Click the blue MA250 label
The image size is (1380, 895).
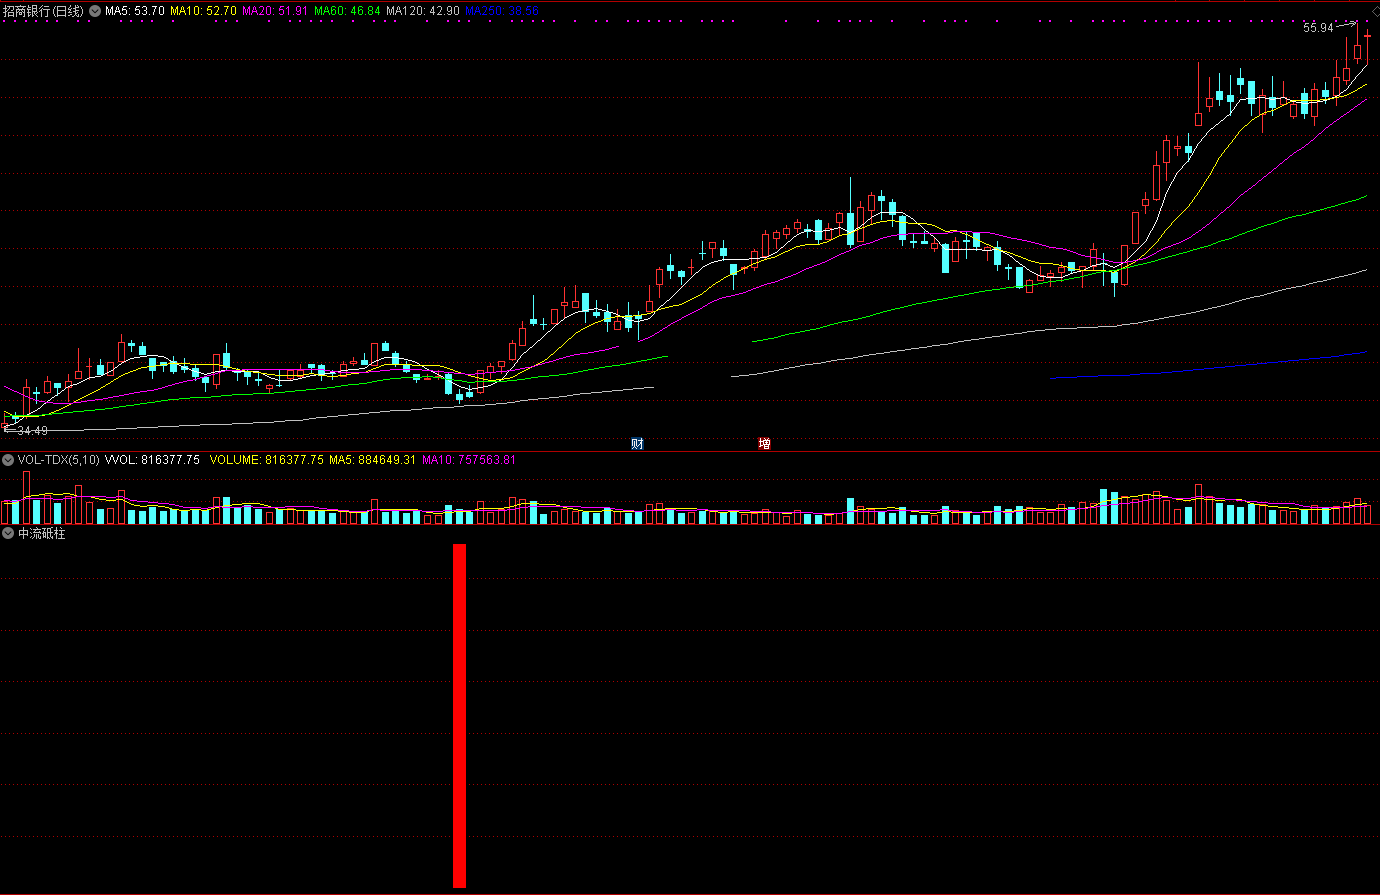[502, 11]
